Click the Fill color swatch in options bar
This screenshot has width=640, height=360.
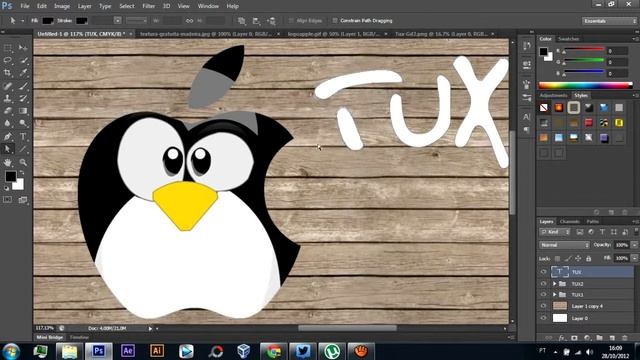click(x=48, y=20)
